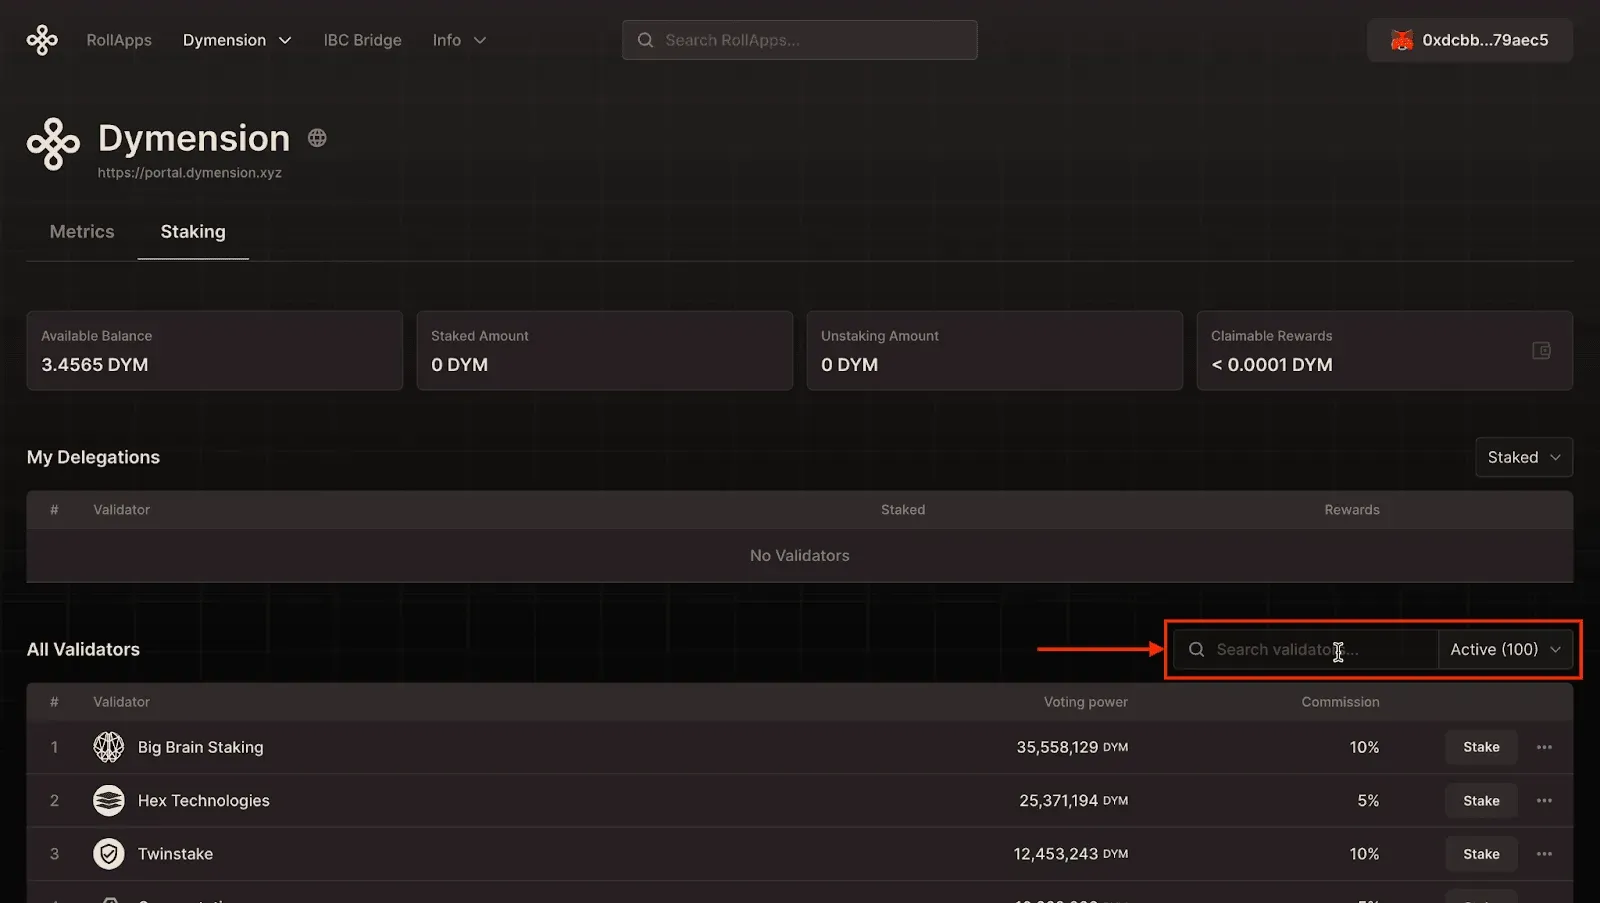
Task: Focus the Search validators field
Action: tap(1306, 650)
